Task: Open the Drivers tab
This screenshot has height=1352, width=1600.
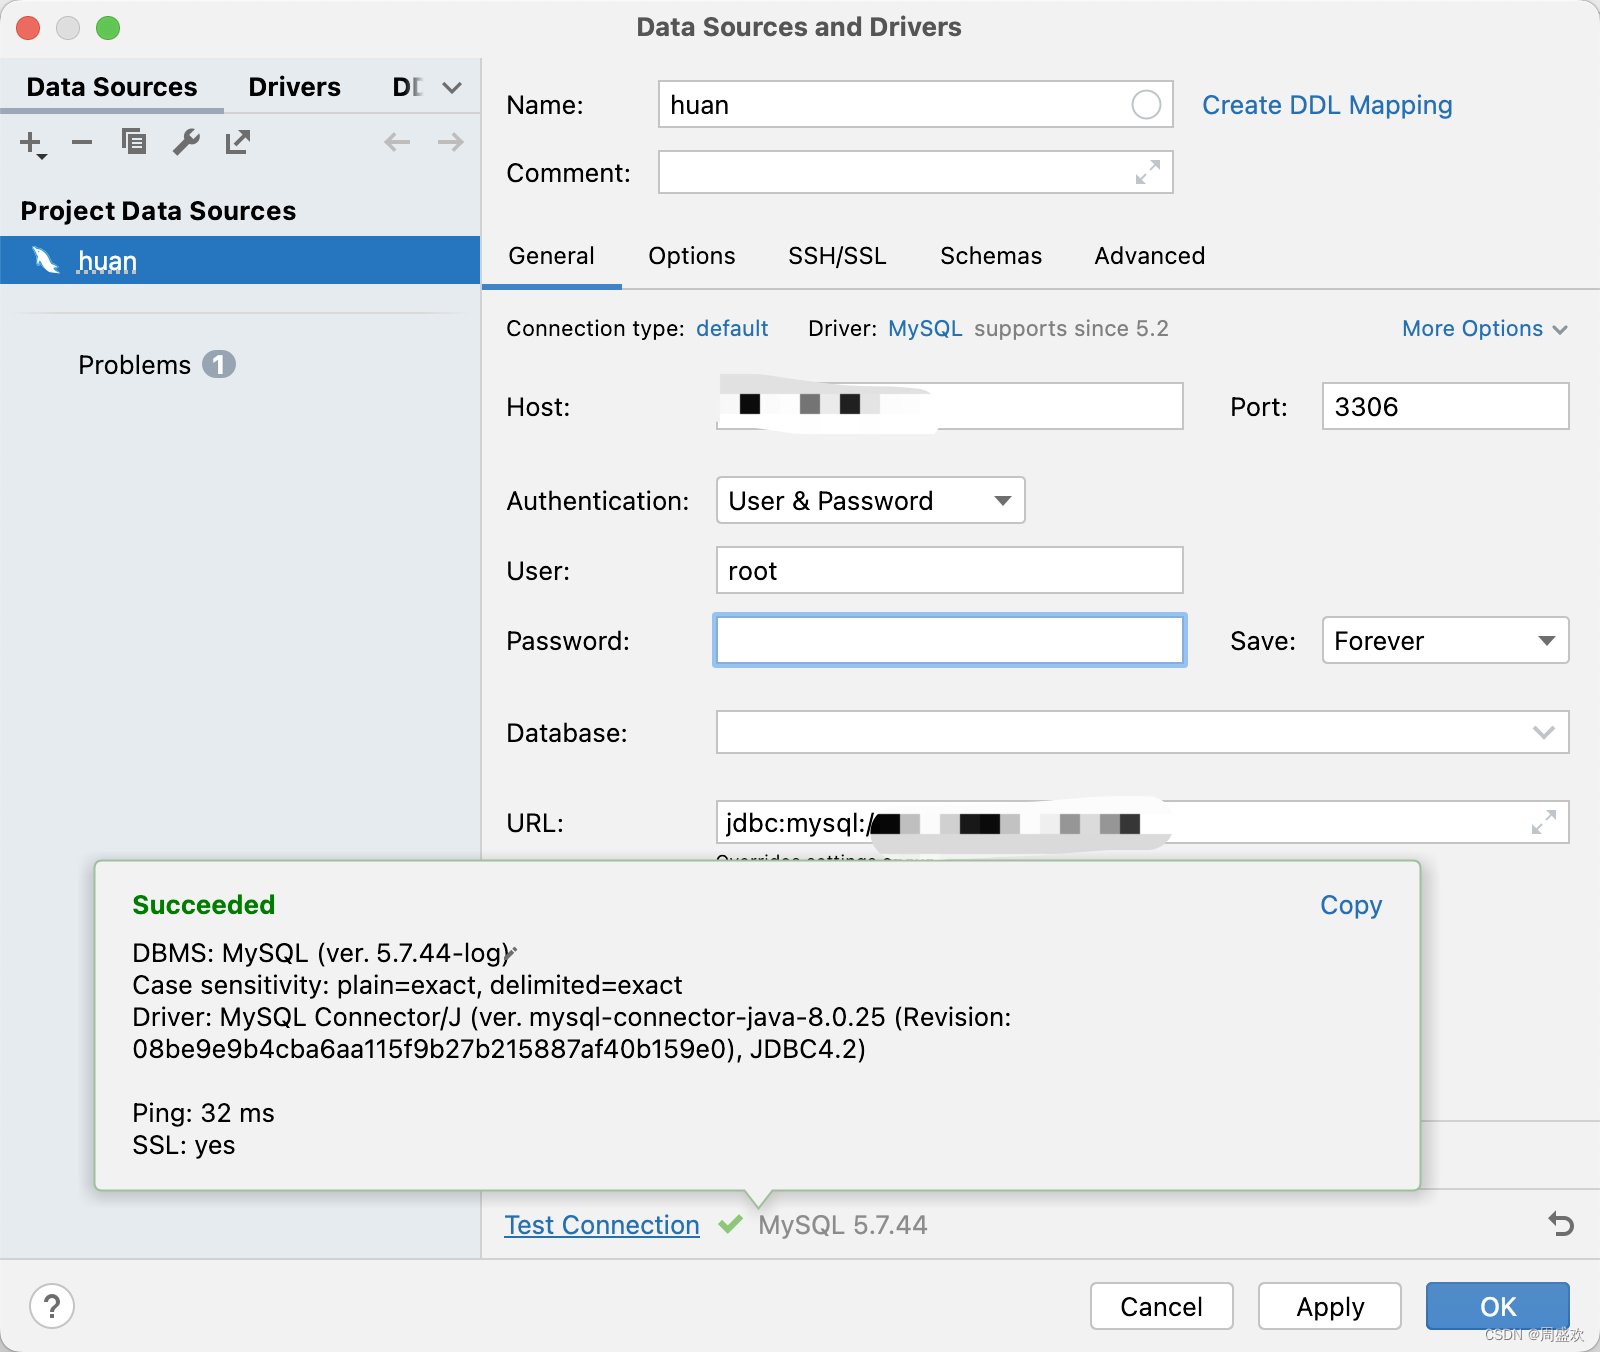Action: (x=293, y=86)
